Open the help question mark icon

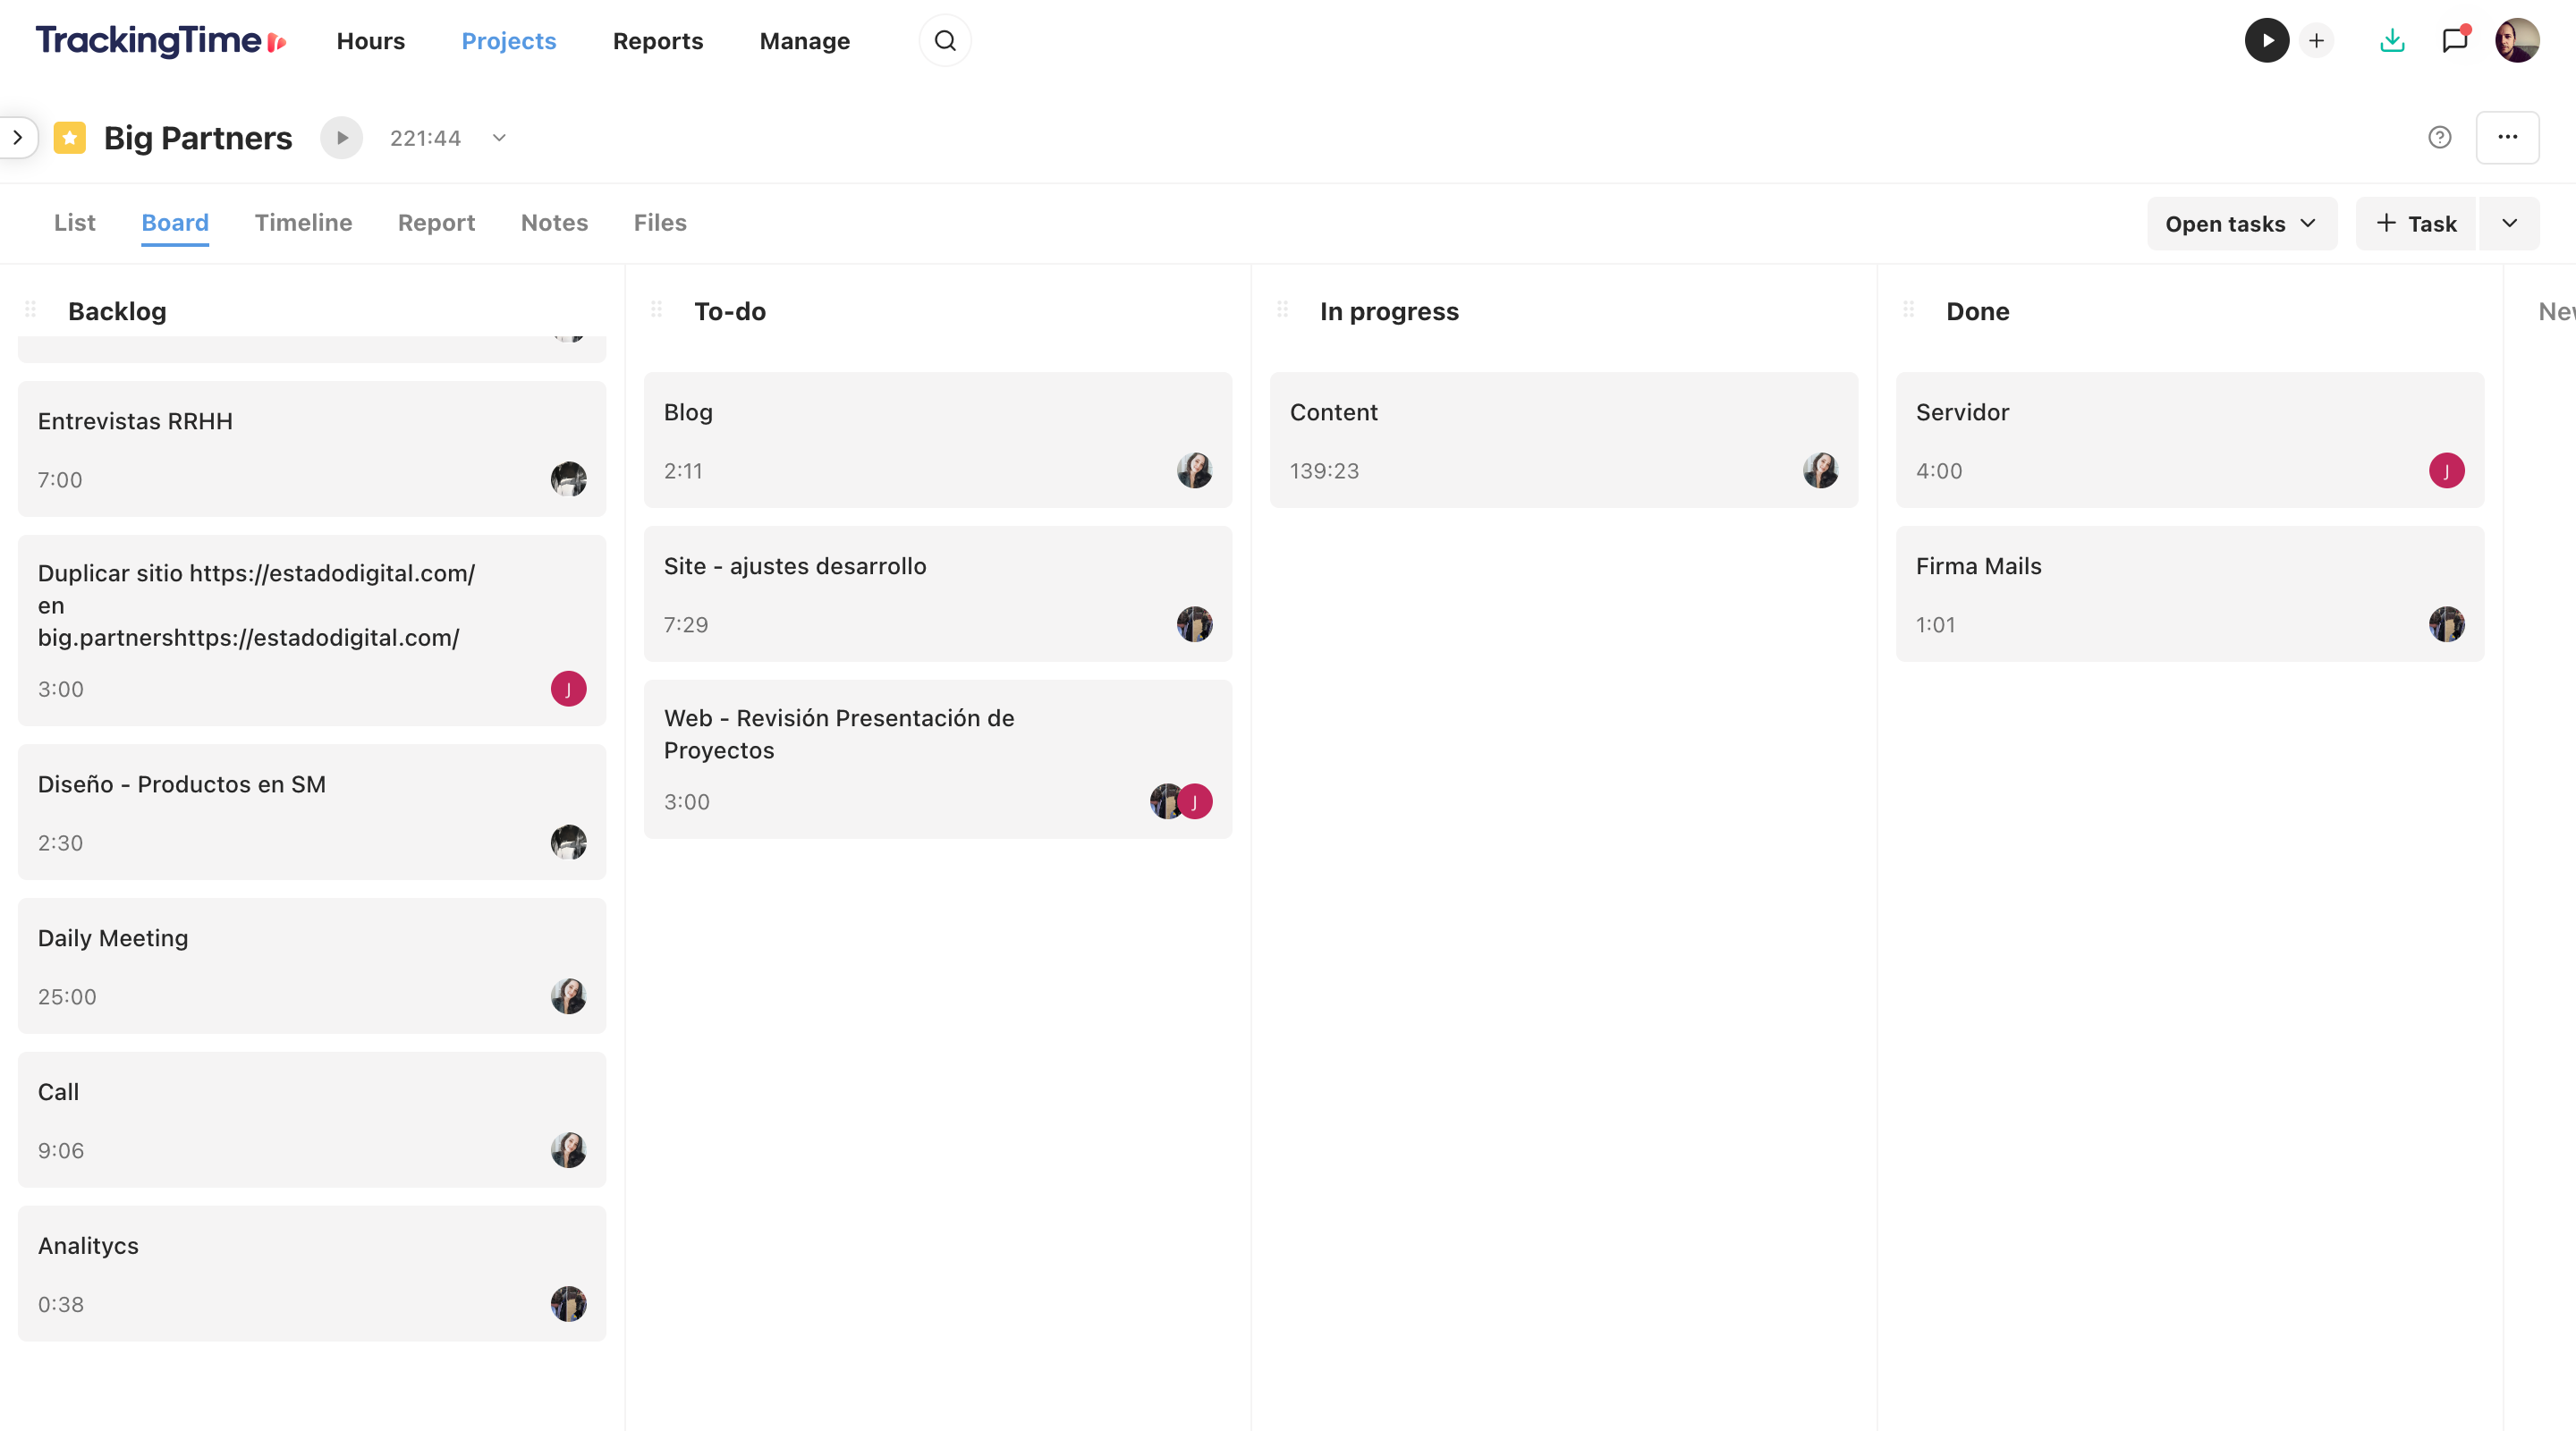click(x=2440, y=137)
